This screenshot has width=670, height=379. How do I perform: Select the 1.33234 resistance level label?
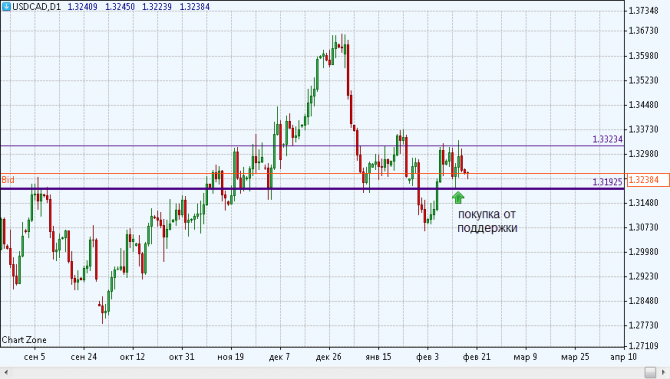coord(607,139)
